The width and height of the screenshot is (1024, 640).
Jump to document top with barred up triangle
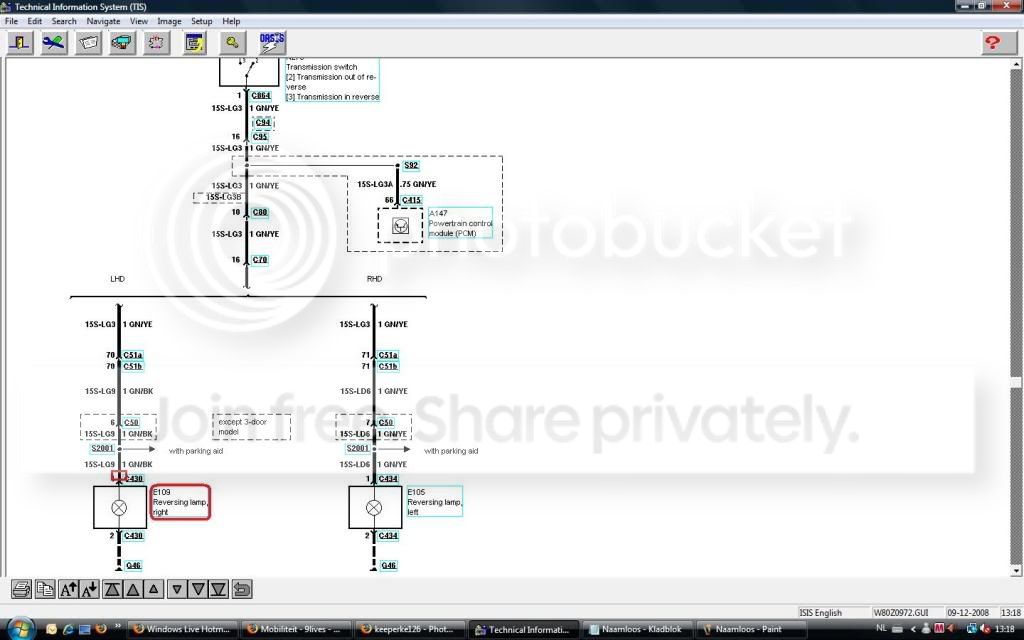point(112,589)
